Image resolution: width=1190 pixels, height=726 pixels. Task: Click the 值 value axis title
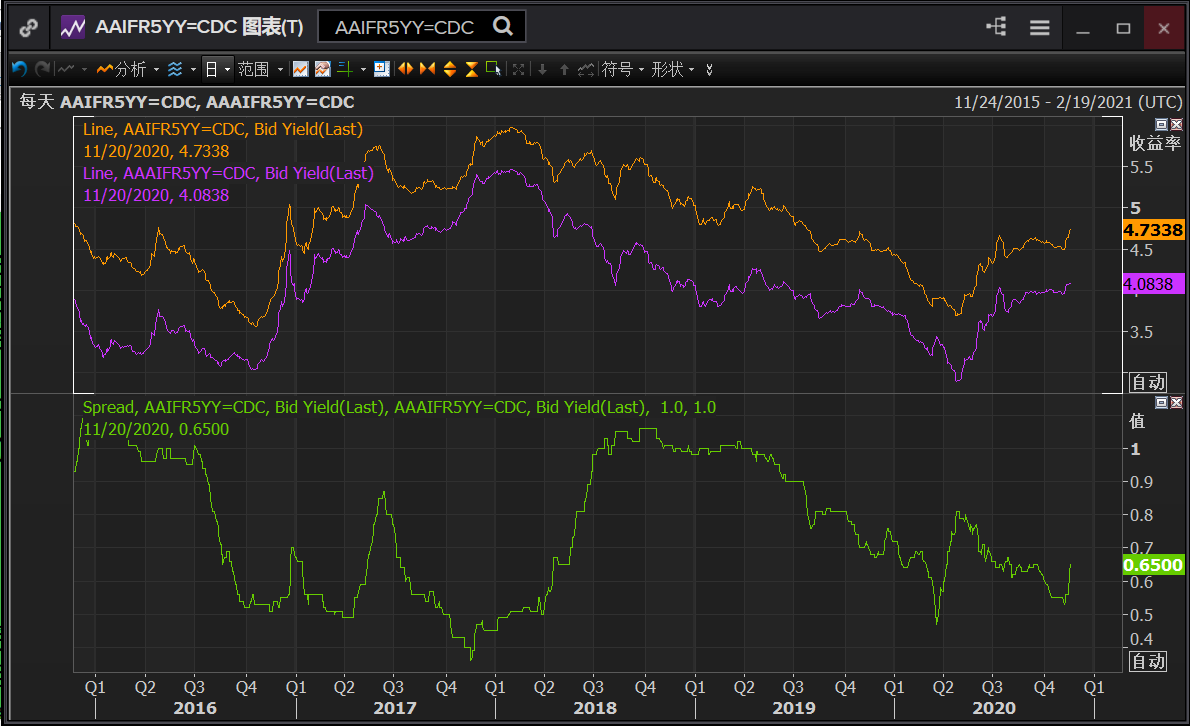pyautogui.click(x=1137, y=421)
